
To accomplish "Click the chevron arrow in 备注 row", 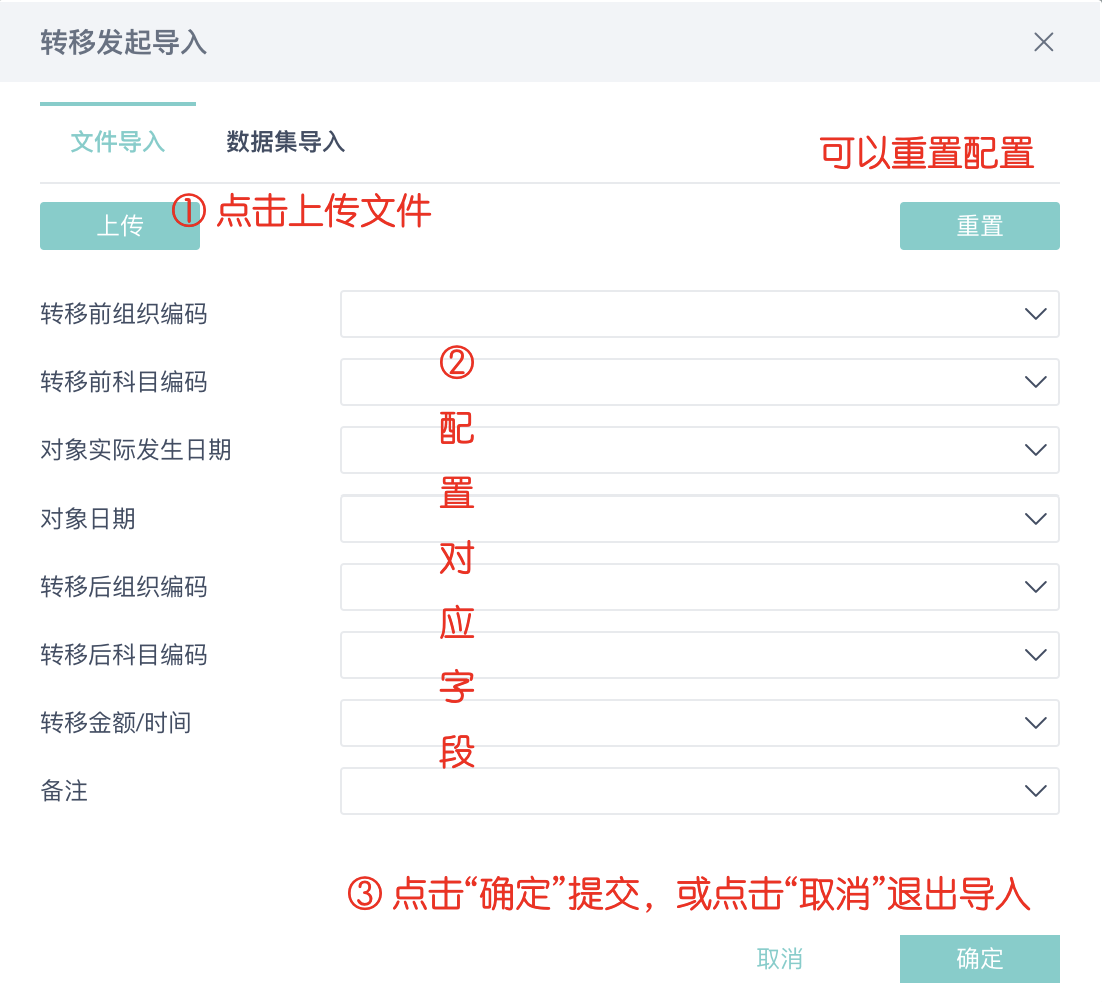I will click(1035, 791).
